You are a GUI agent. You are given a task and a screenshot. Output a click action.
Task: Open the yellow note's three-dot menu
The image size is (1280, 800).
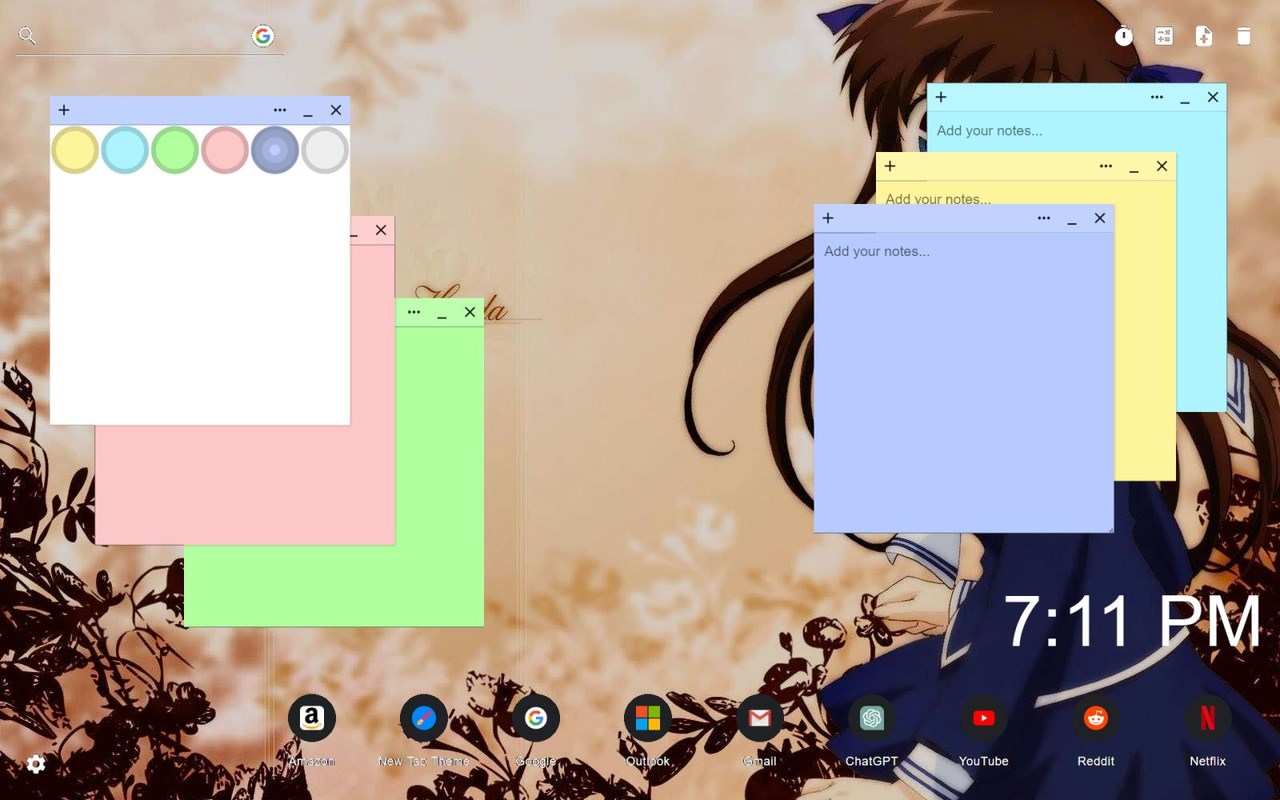(x=1106, y=166)
